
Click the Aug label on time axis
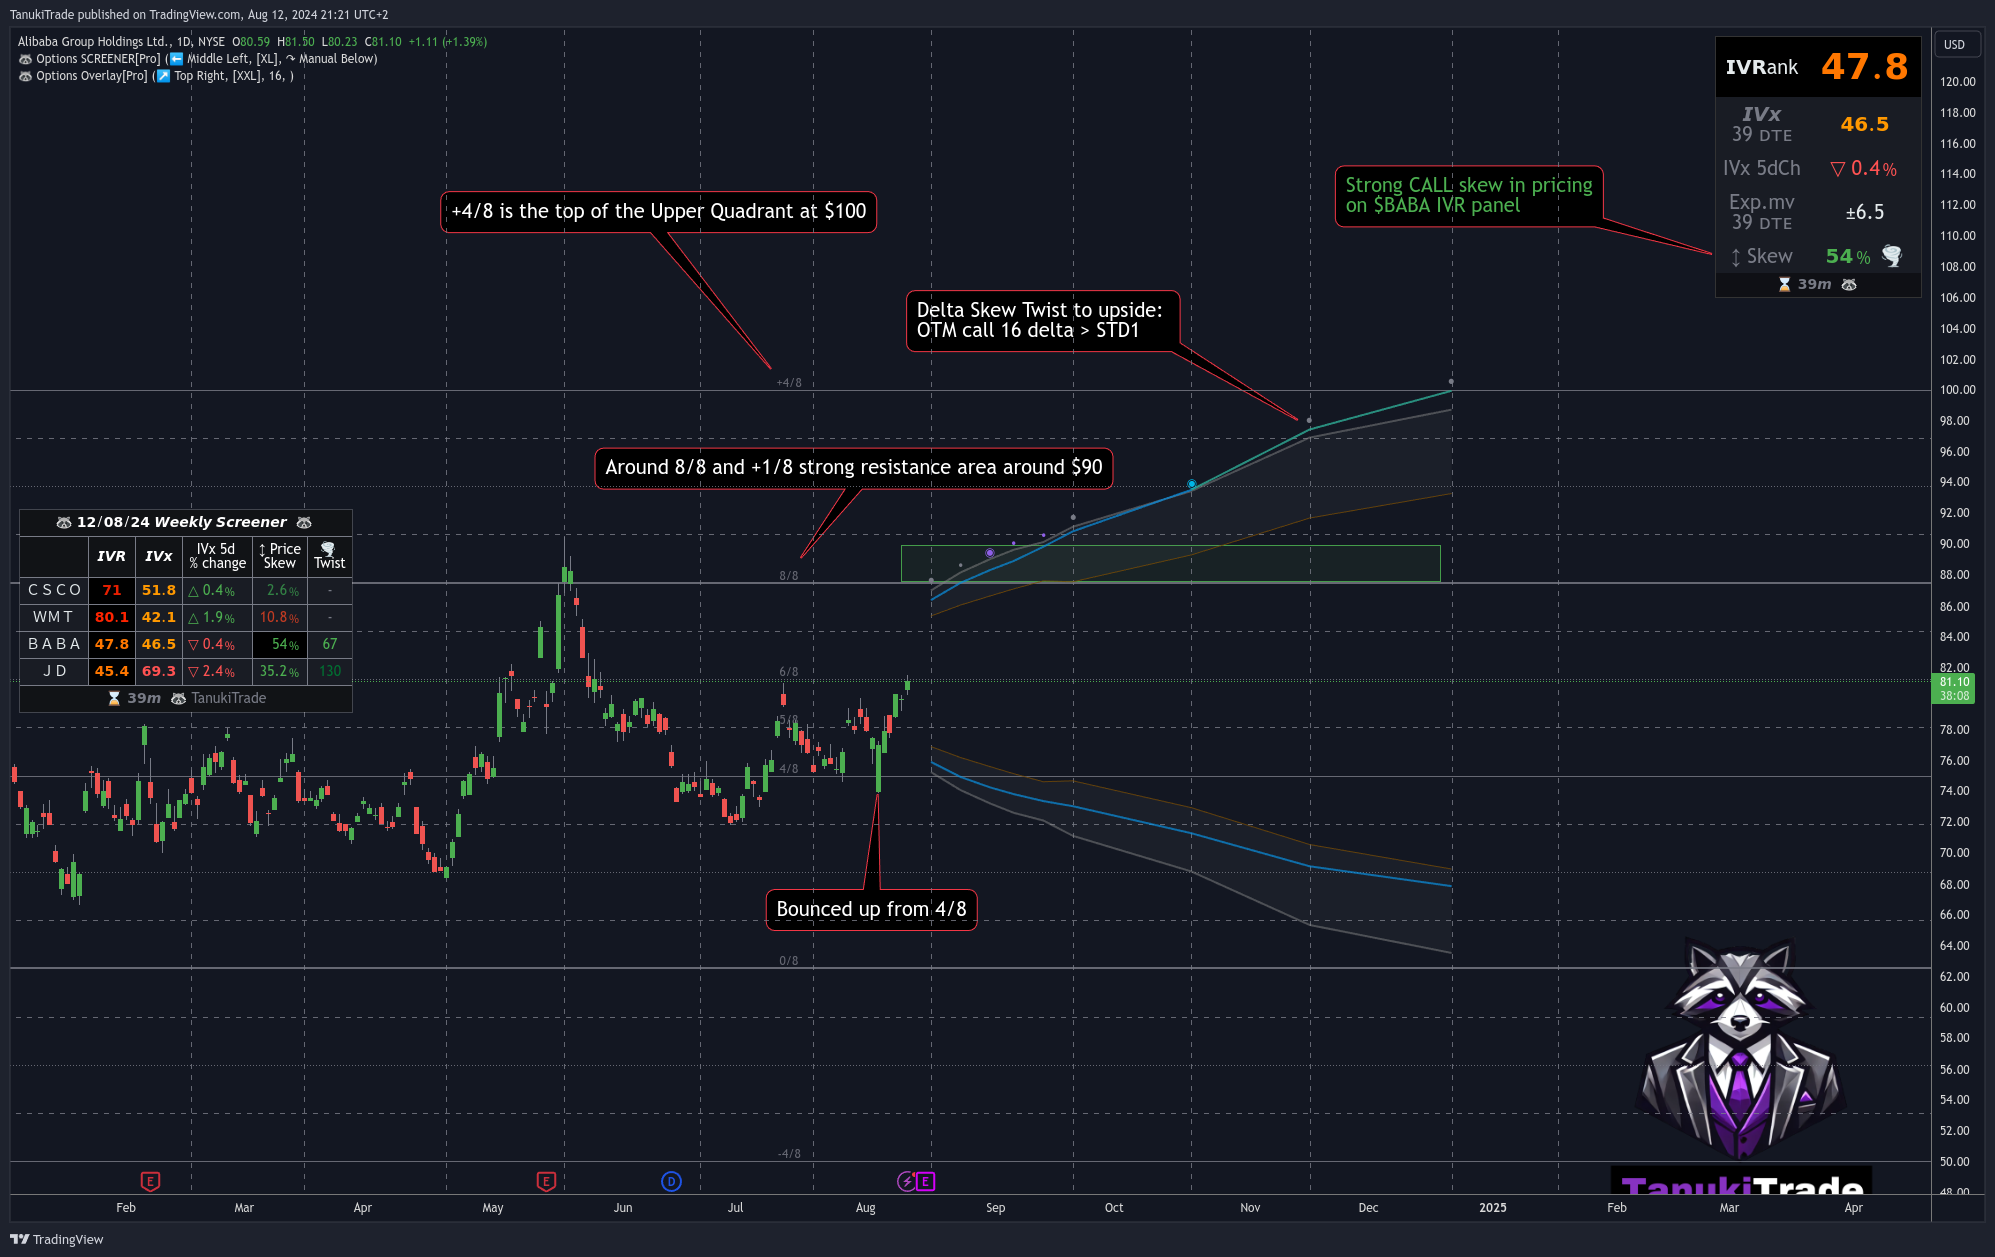point(866,1208)
